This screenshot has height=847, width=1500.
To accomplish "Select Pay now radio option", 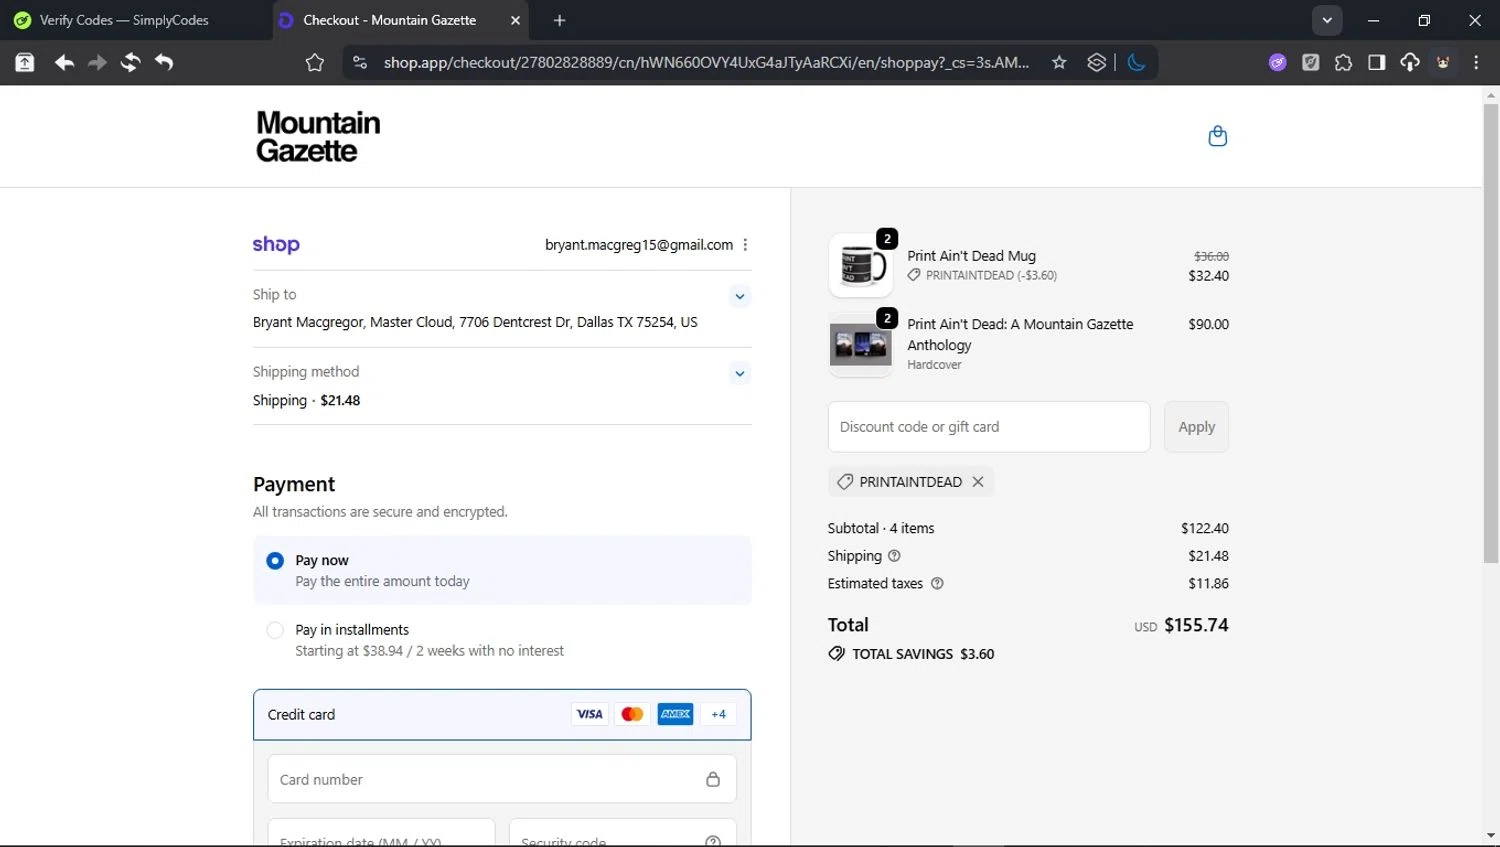I will 275,561.
